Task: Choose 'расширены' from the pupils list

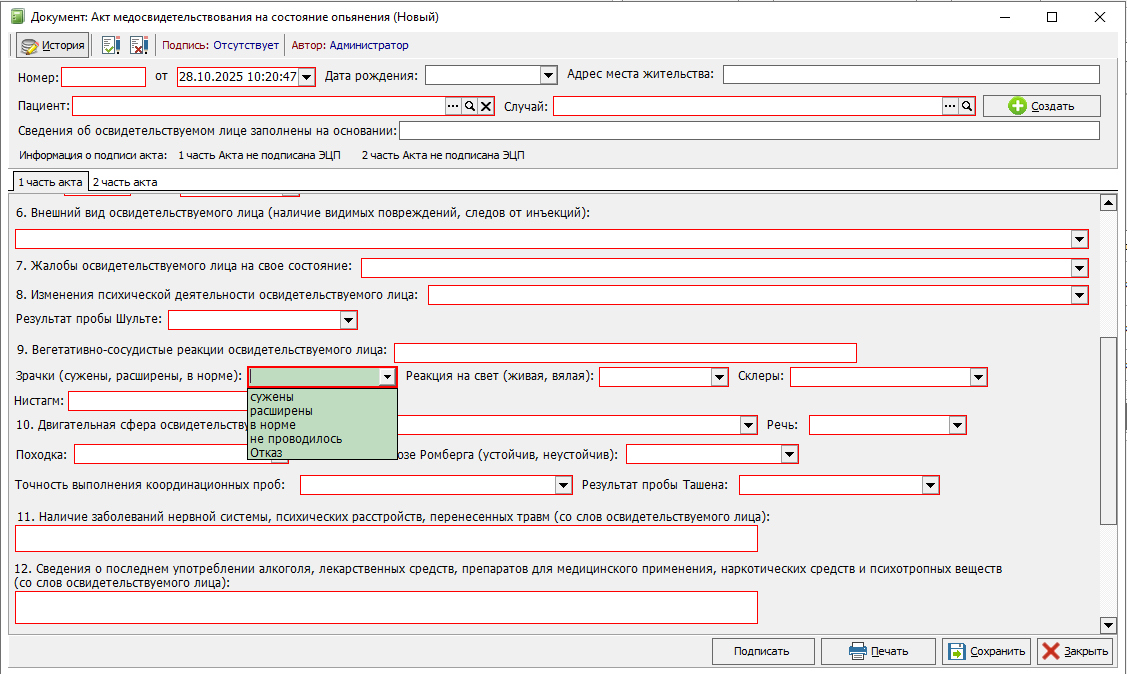Action: 281,411
